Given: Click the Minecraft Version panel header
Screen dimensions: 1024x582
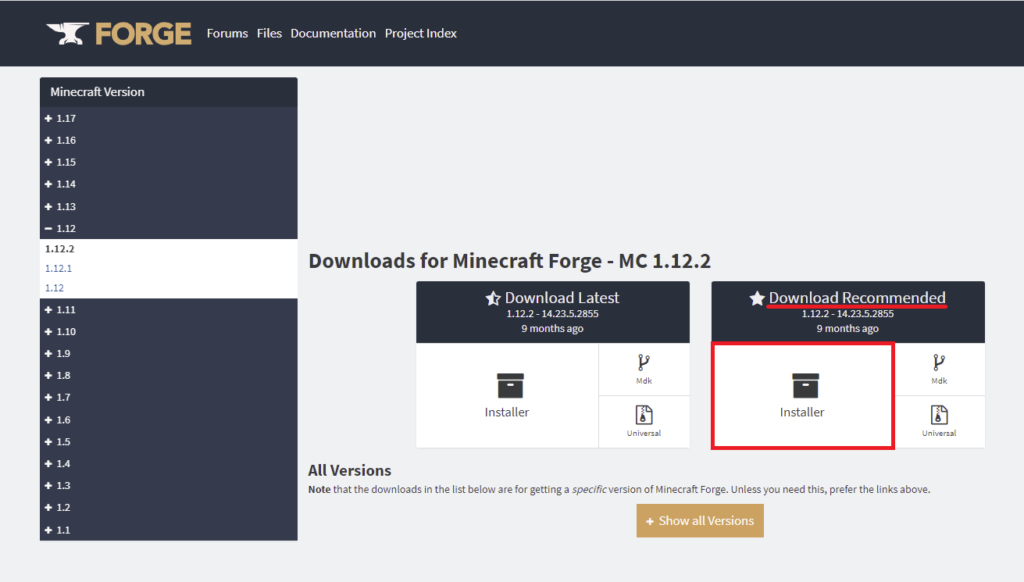Looking at the screenshot, I should coord(168,92).
